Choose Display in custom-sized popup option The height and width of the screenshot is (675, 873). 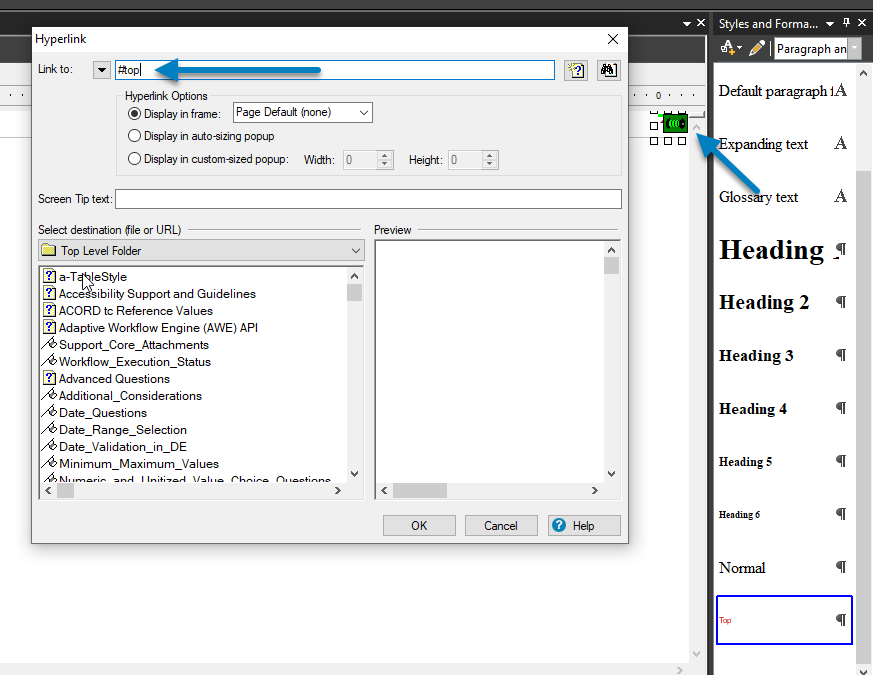point(135,159)
